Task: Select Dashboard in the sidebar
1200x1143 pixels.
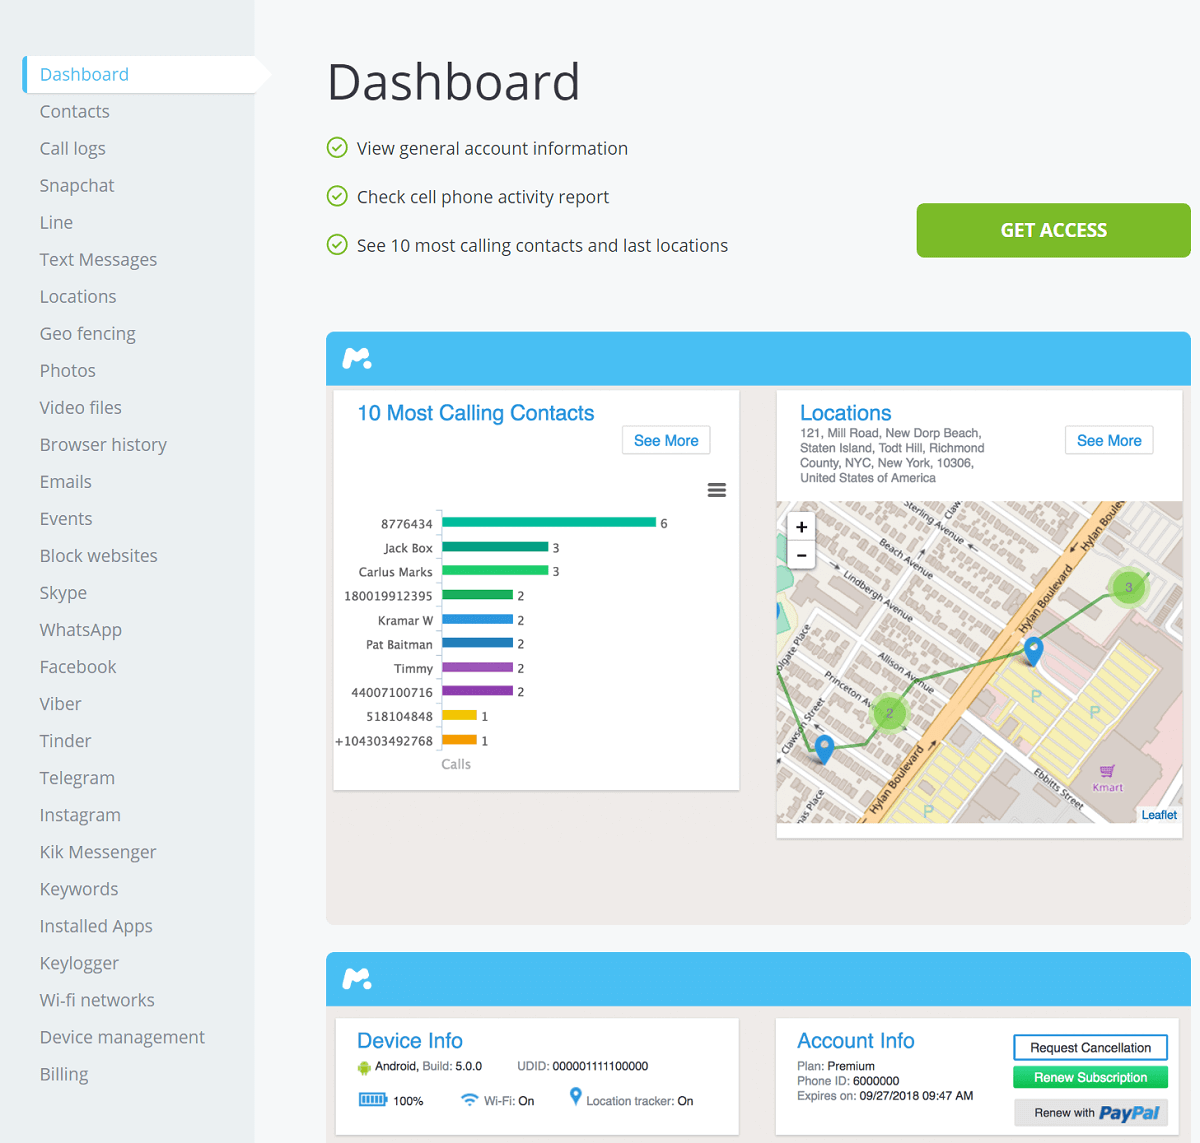Action: pyautogui.click(x=84, y=74)
